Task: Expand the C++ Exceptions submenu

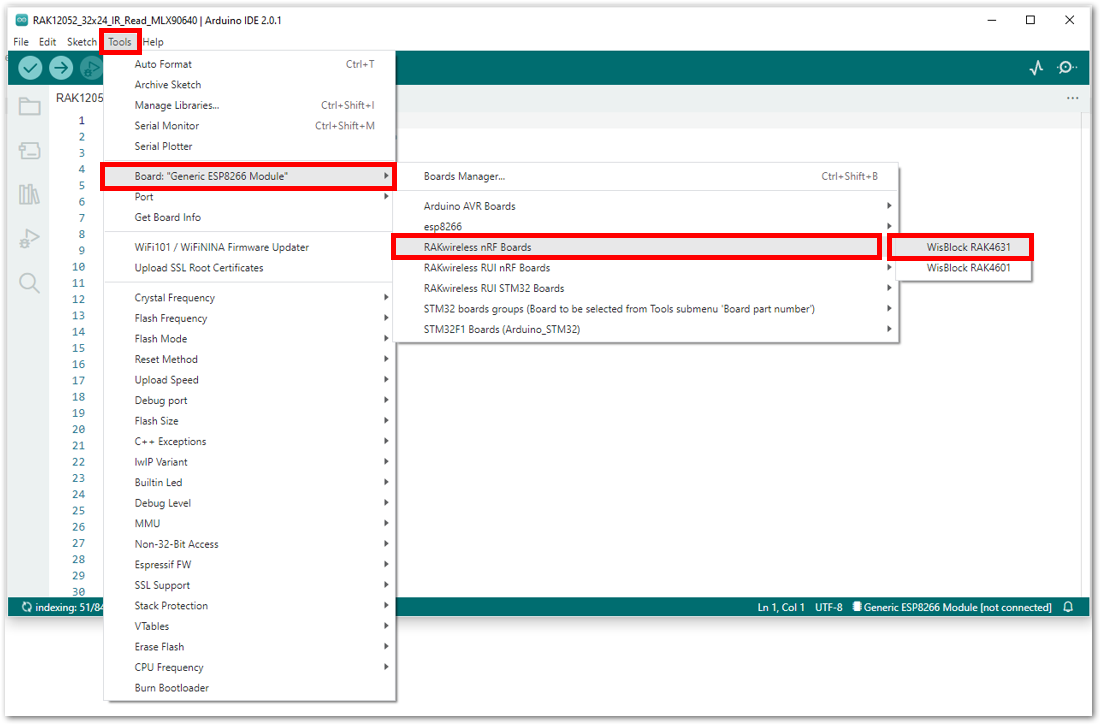Action: [x=250, y=441]
